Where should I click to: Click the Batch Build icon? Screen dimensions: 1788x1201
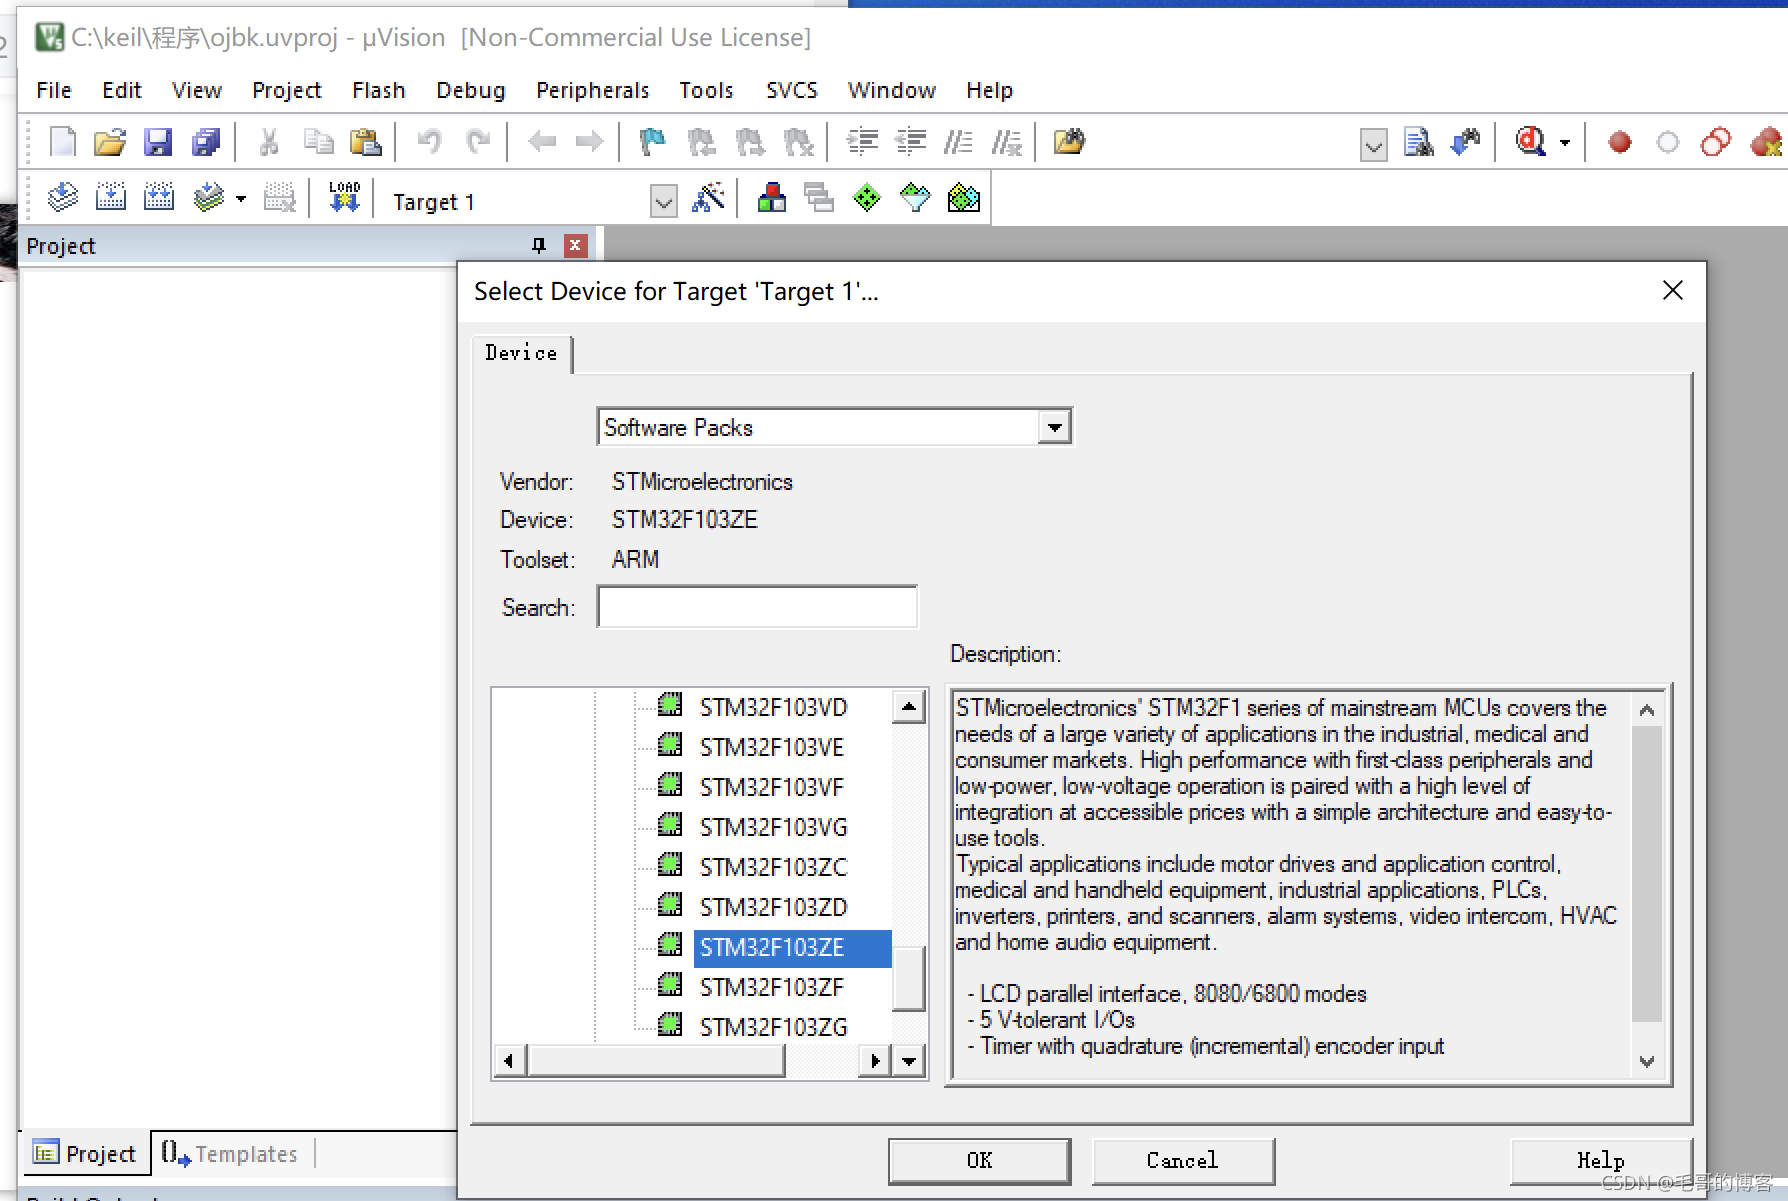pos(209,197)
